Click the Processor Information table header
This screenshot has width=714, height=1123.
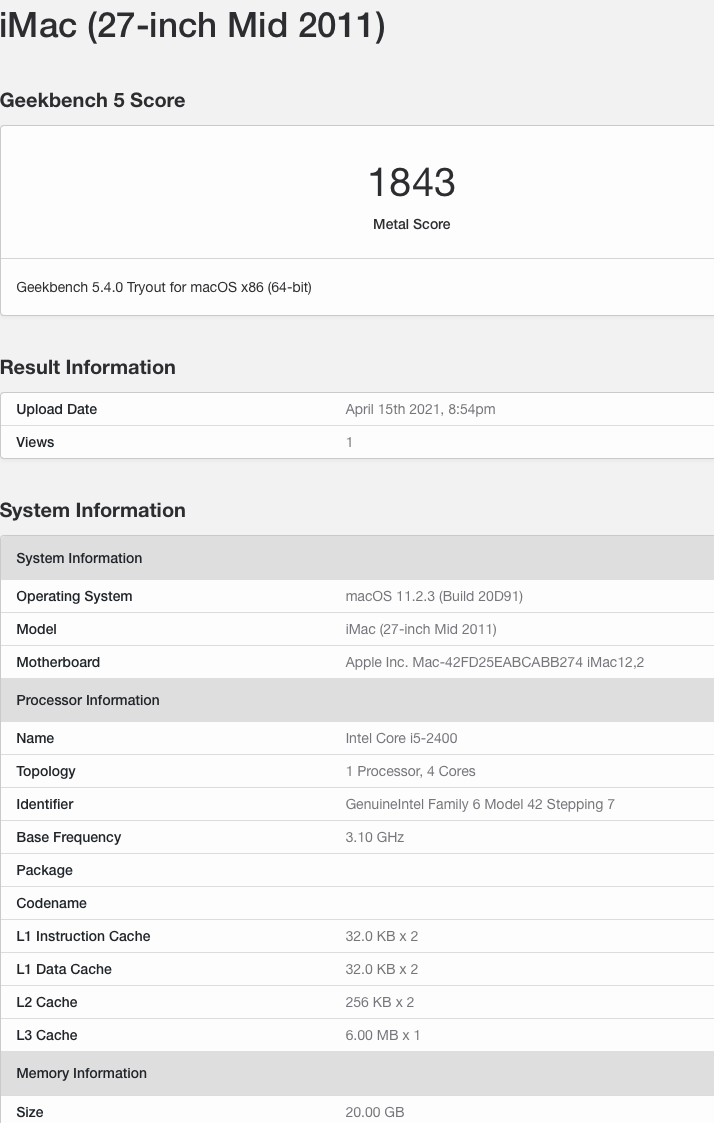88,700
